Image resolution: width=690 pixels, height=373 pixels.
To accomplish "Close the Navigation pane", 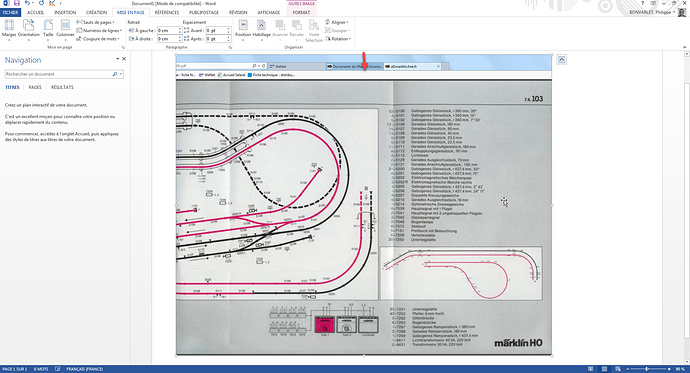I will coord(124,59).
